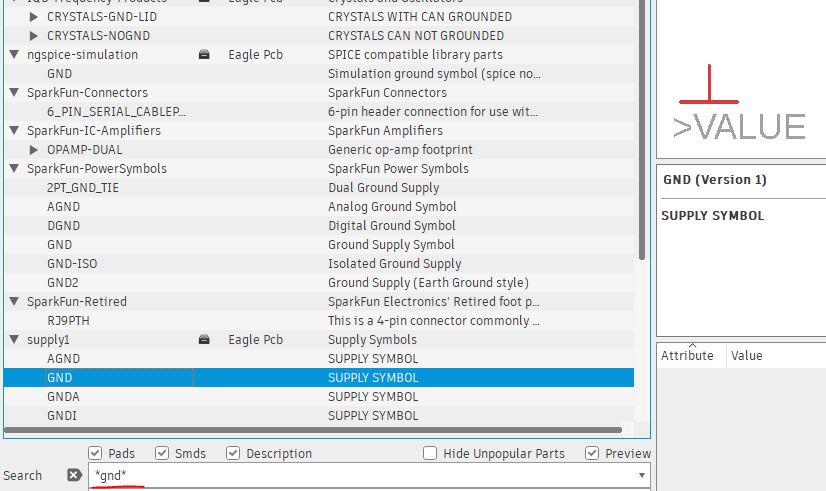Click the Attribute column header

click(687, 356)
